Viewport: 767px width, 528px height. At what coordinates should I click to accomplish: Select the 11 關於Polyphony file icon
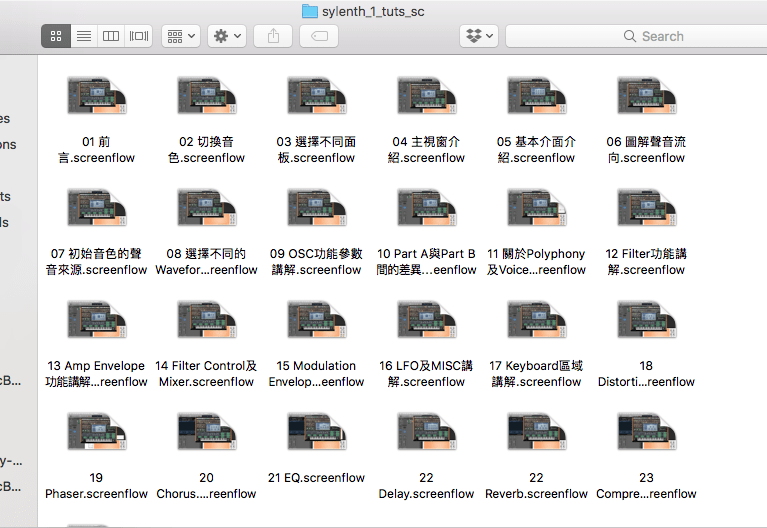pyautogui.click(x=537, y=207)
